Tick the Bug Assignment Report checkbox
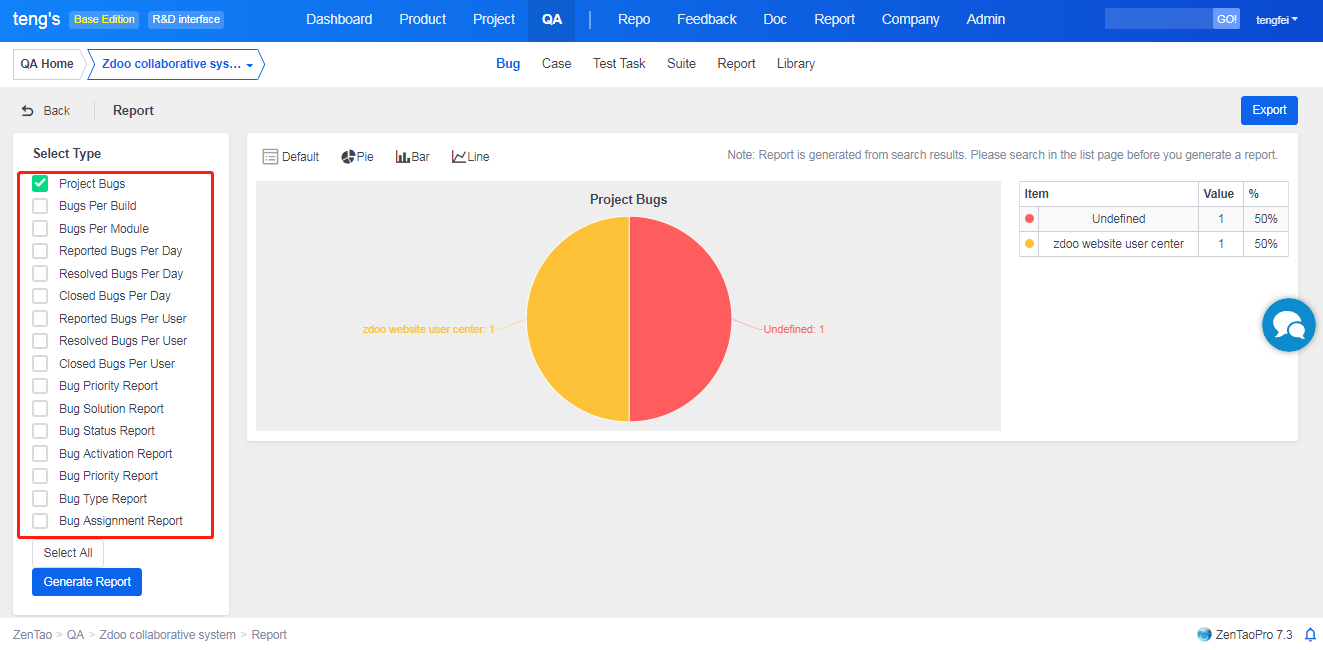1323x650 pixels. click(x=40, y=521)
